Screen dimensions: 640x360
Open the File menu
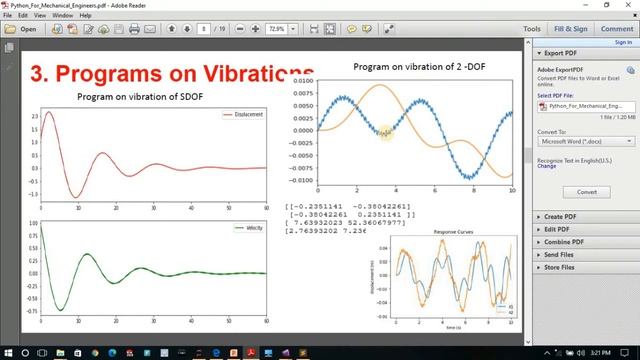pos(7,16)
